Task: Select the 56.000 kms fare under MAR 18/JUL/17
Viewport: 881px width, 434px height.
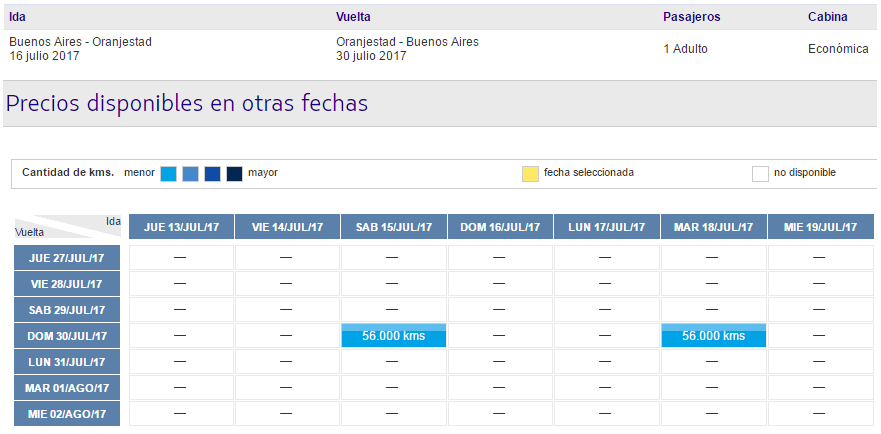Action: click(714, 336)
